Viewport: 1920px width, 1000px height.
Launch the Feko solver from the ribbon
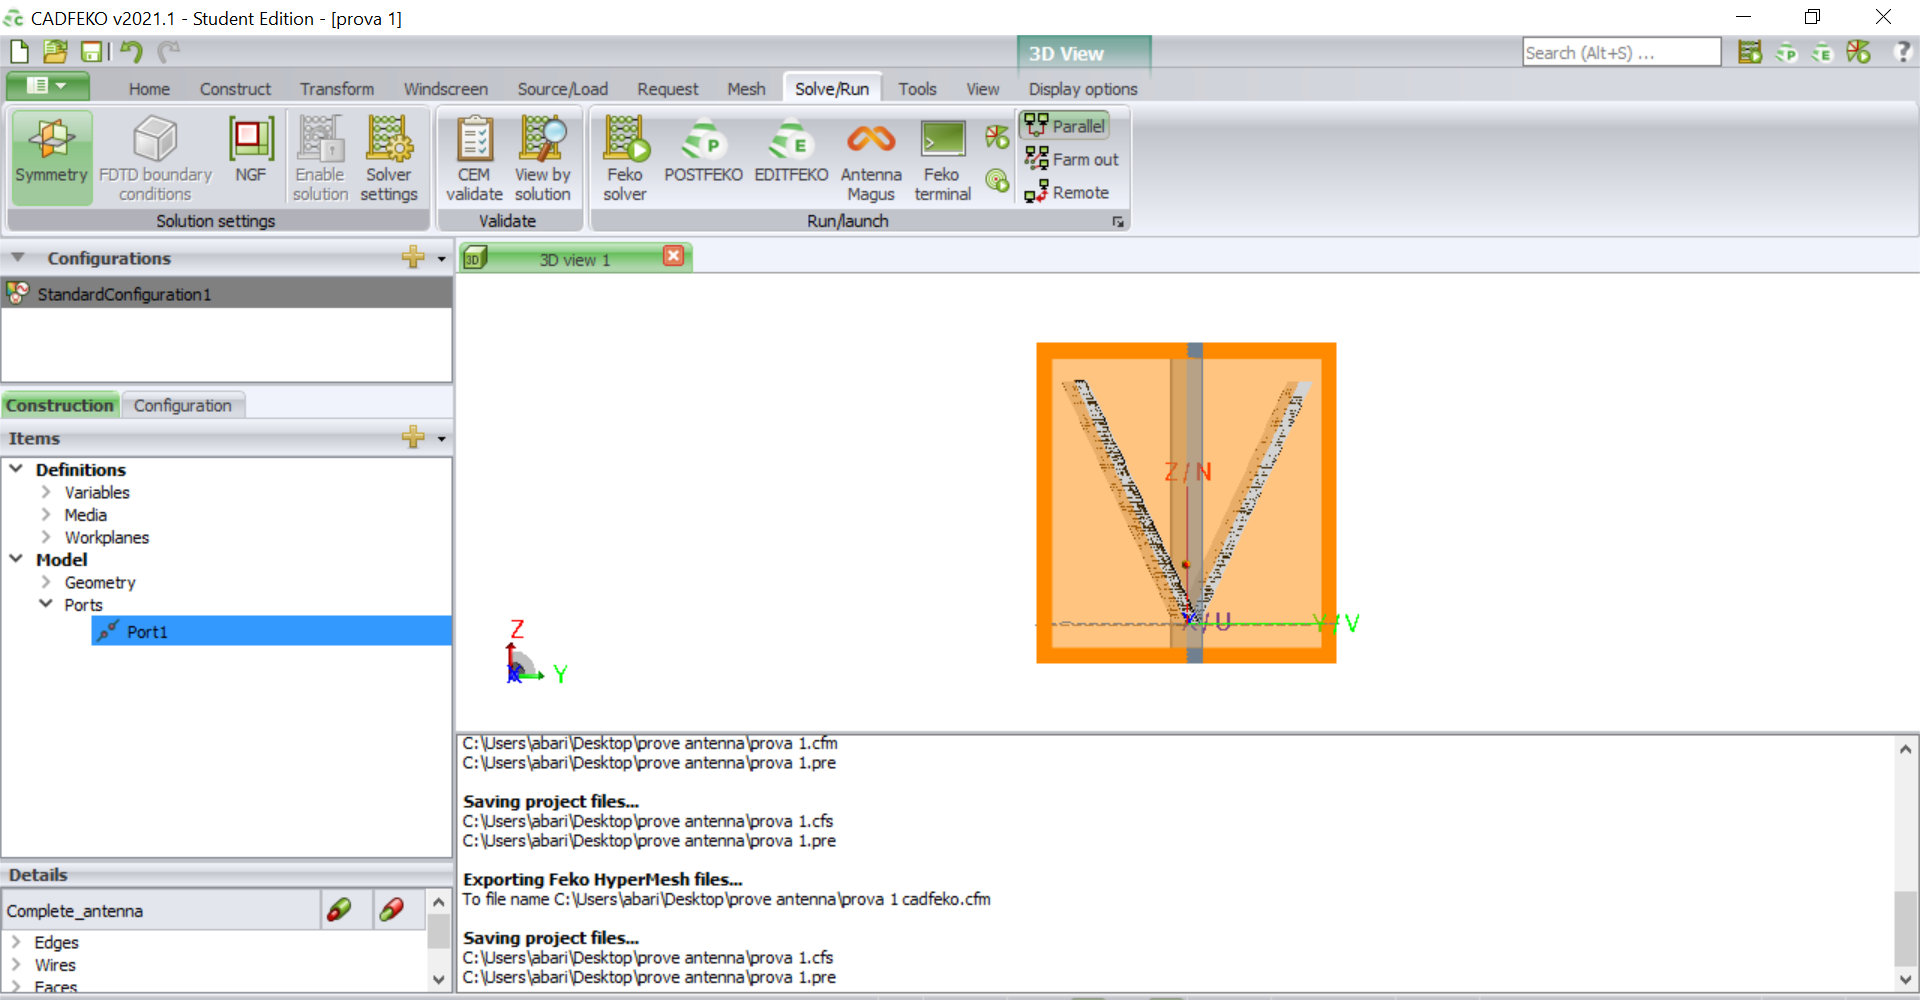pos(625,158)
